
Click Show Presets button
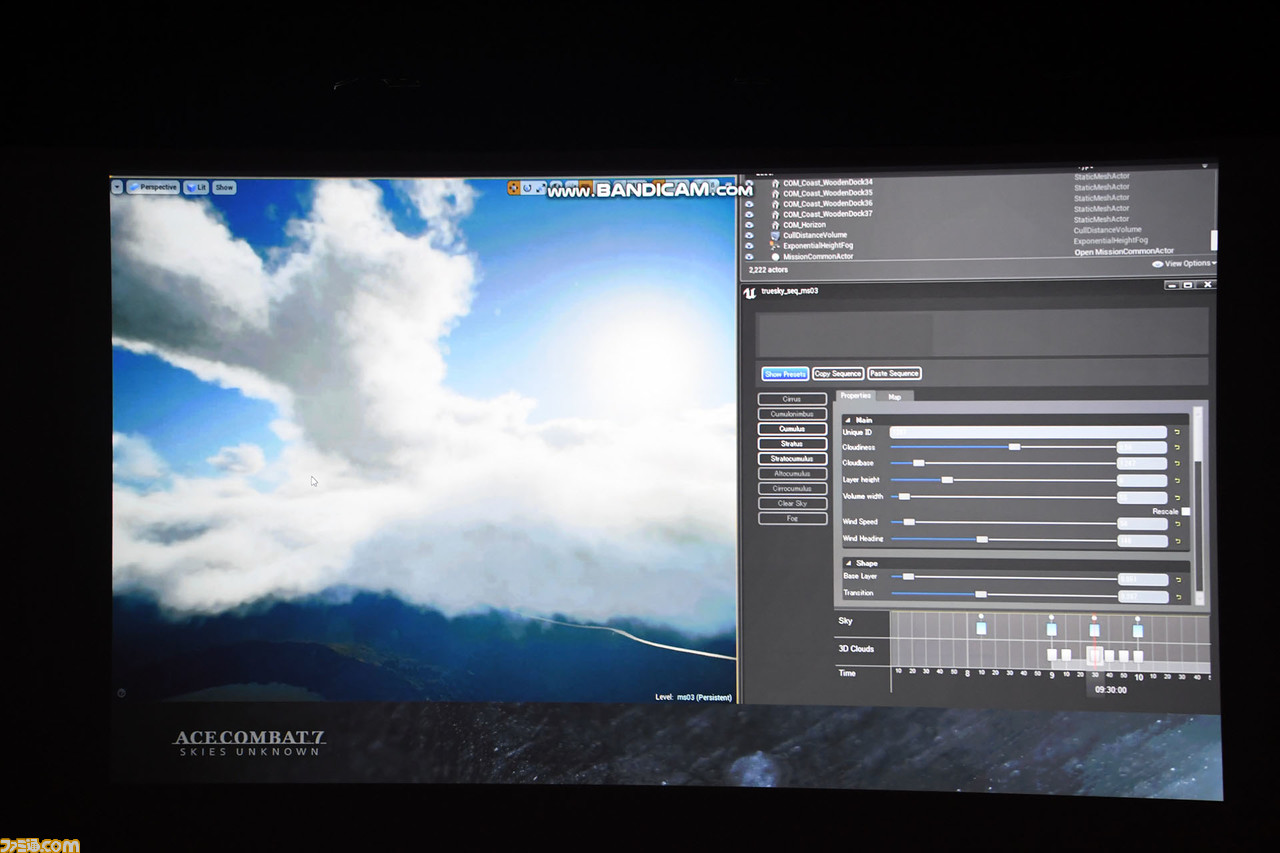click(785, 374)
